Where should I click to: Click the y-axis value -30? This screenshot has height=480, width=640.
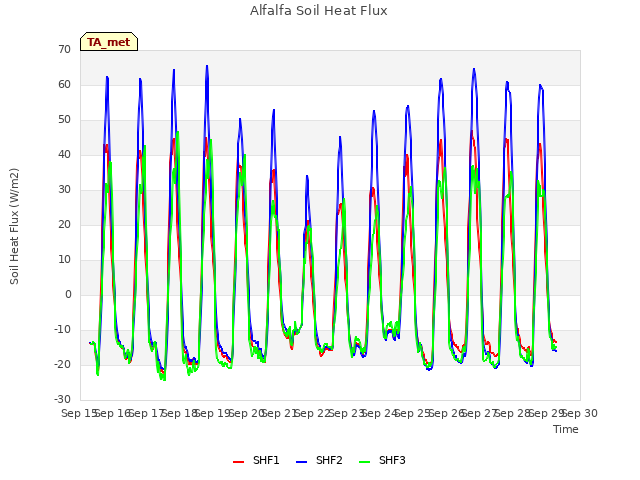(63, 400)
